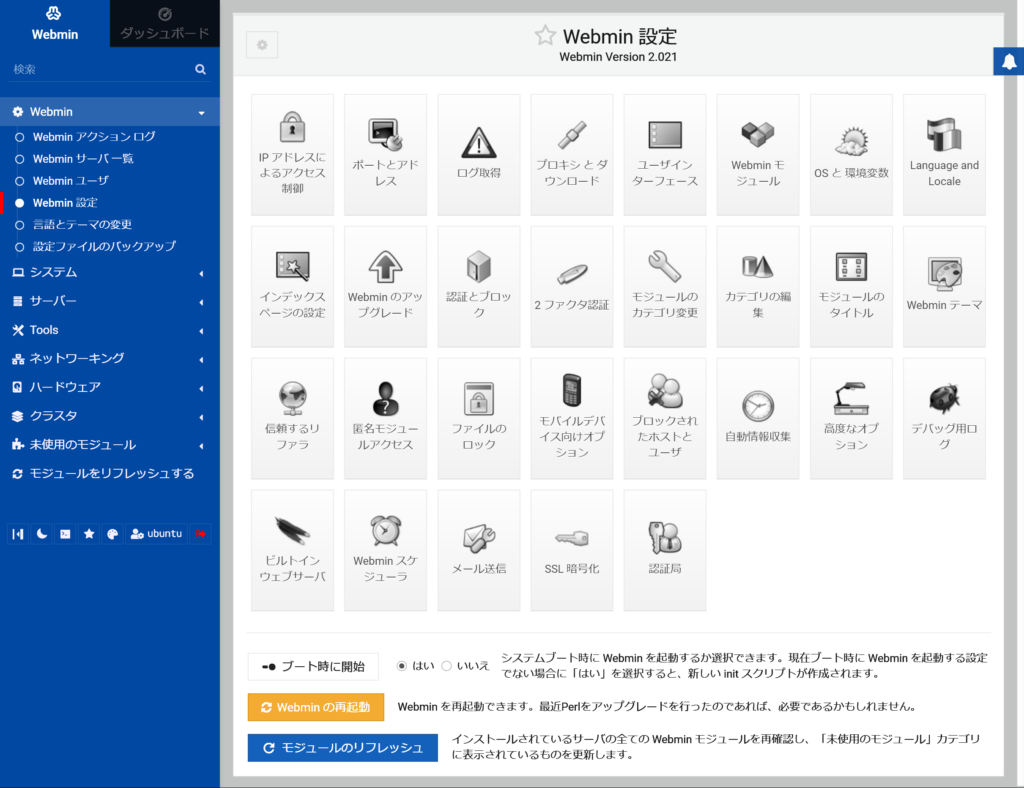Open Webmin サーバ一覧 menu item
The height and width of the screenshot is (788, 1024).
tap(83, 159)
